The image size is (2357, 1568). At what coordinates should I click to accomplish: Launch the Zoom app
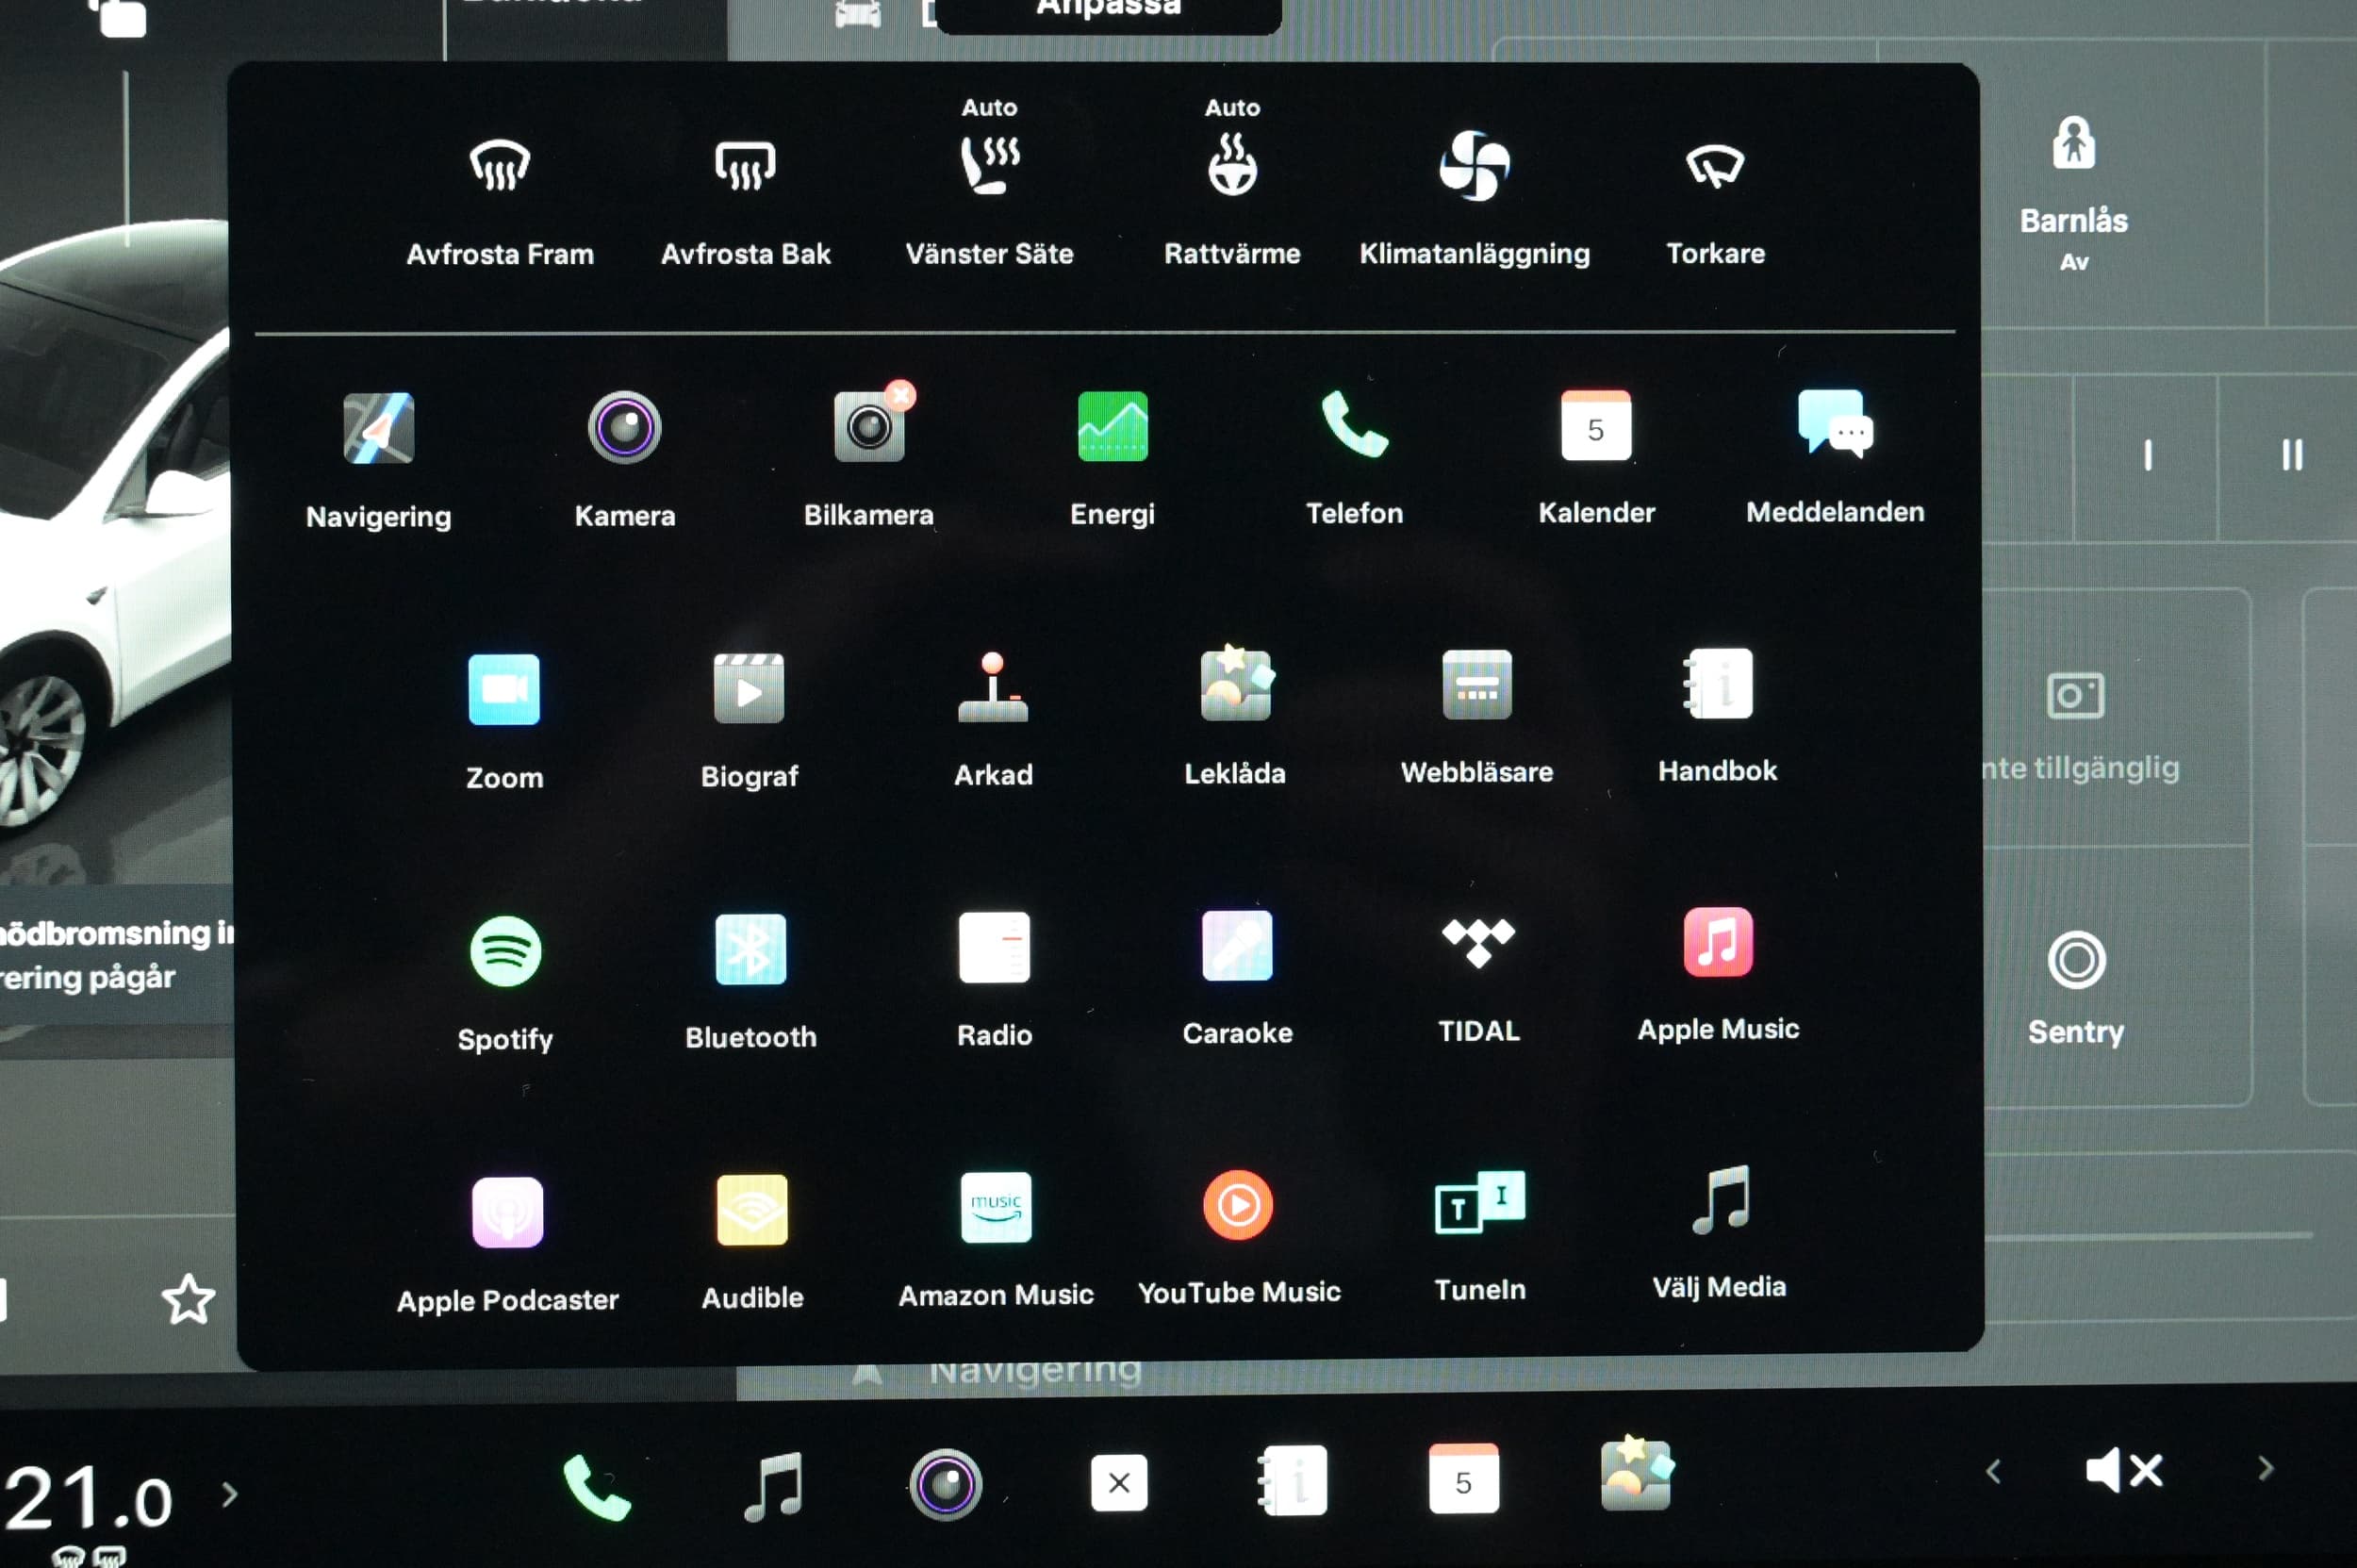(504, 722)
